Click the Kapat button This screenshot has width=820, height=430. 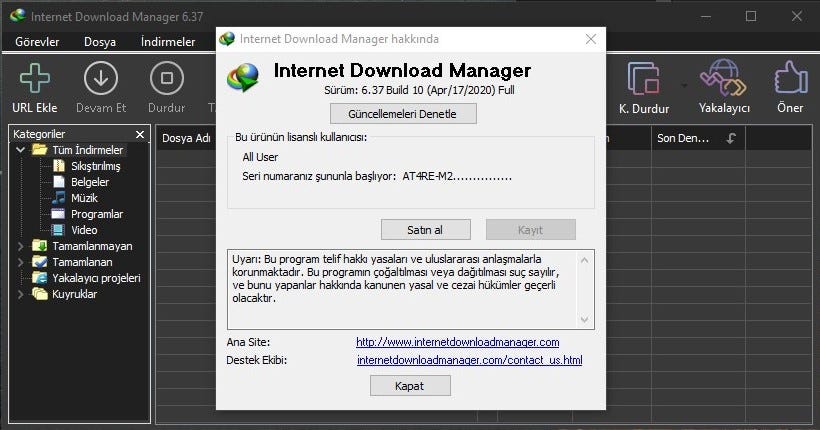tap(410, 386)
